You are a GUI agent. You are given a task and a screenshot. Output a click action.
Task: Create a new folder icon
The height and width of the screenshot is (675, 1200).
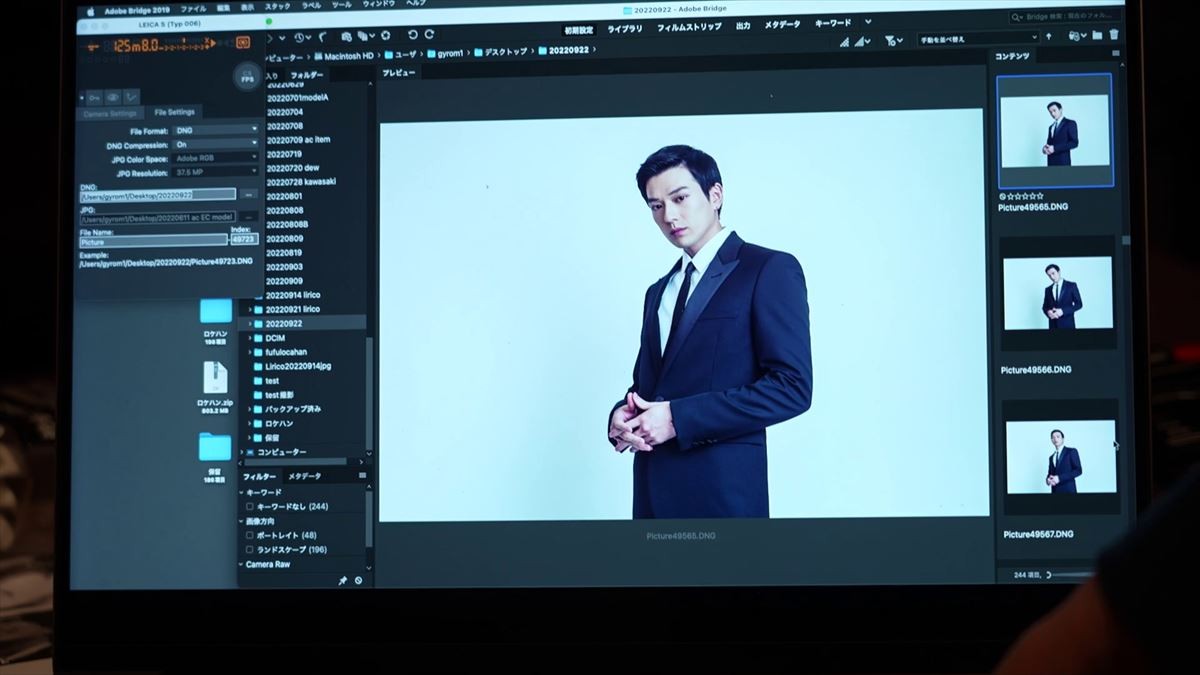click(1097, 35)
